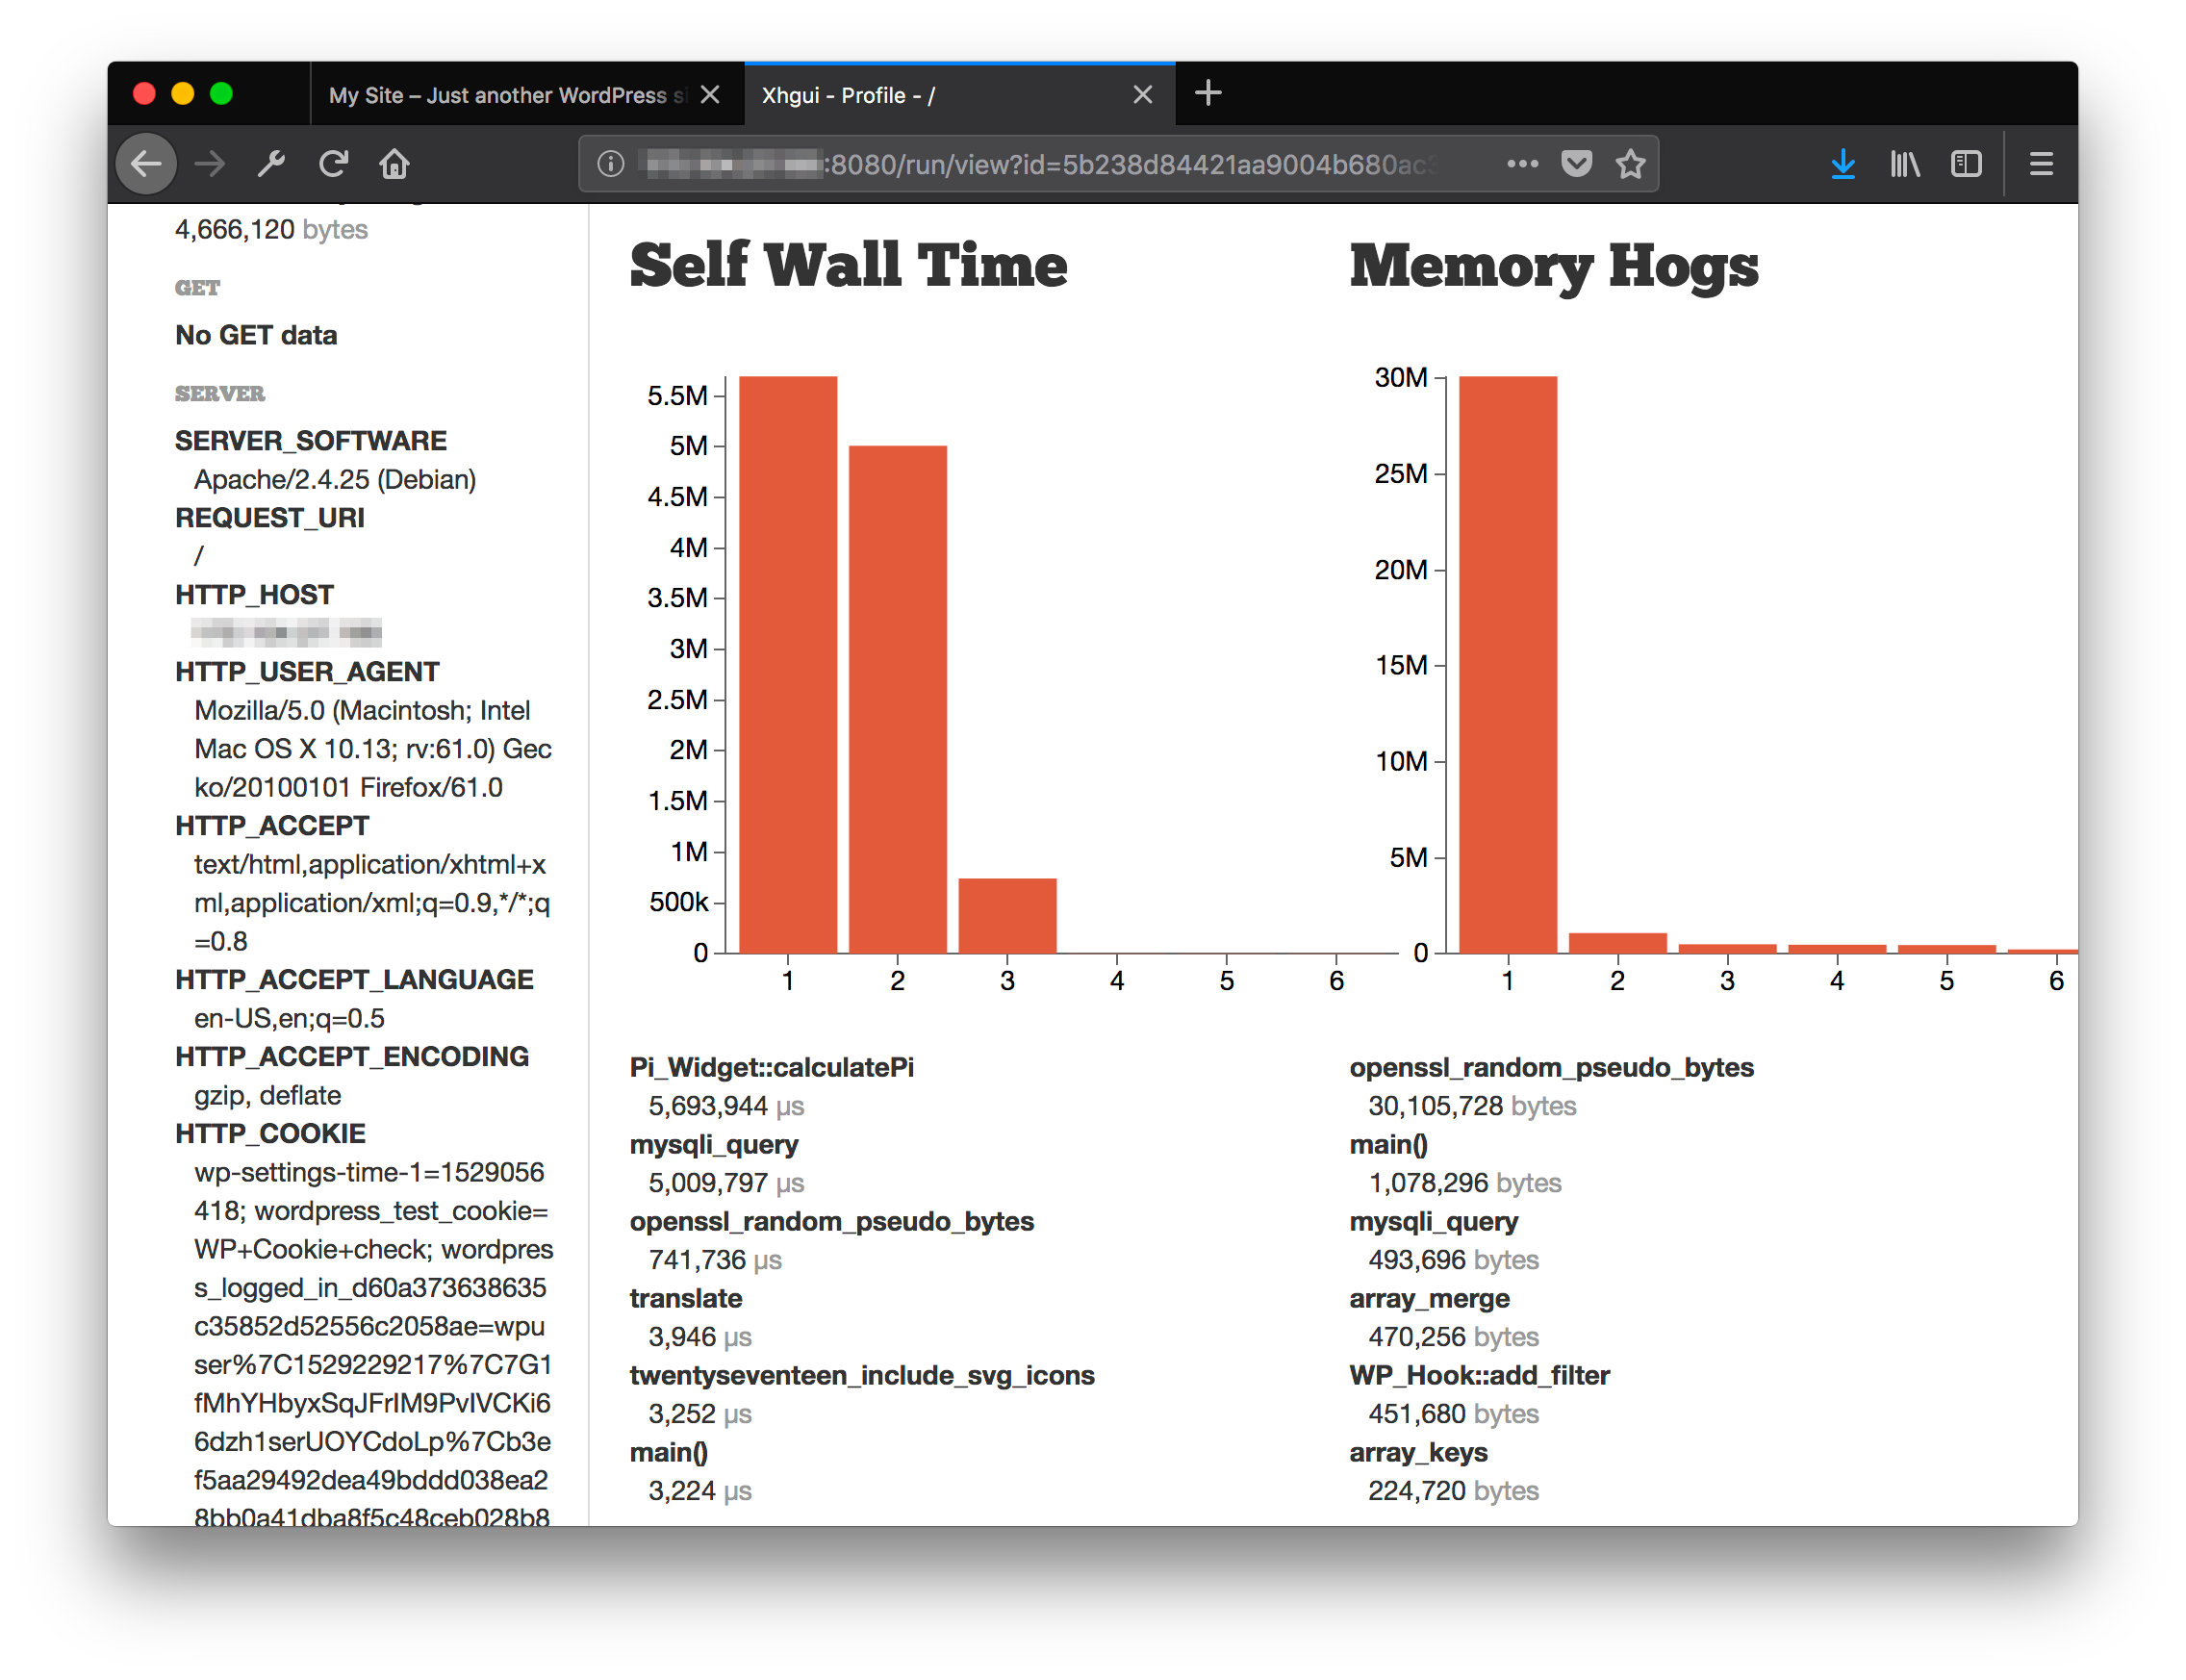The height and width of the screenshot is (1680, 2186).
Task: Toggle the sidebar view icon
Action: click(x=1966, y=163)
